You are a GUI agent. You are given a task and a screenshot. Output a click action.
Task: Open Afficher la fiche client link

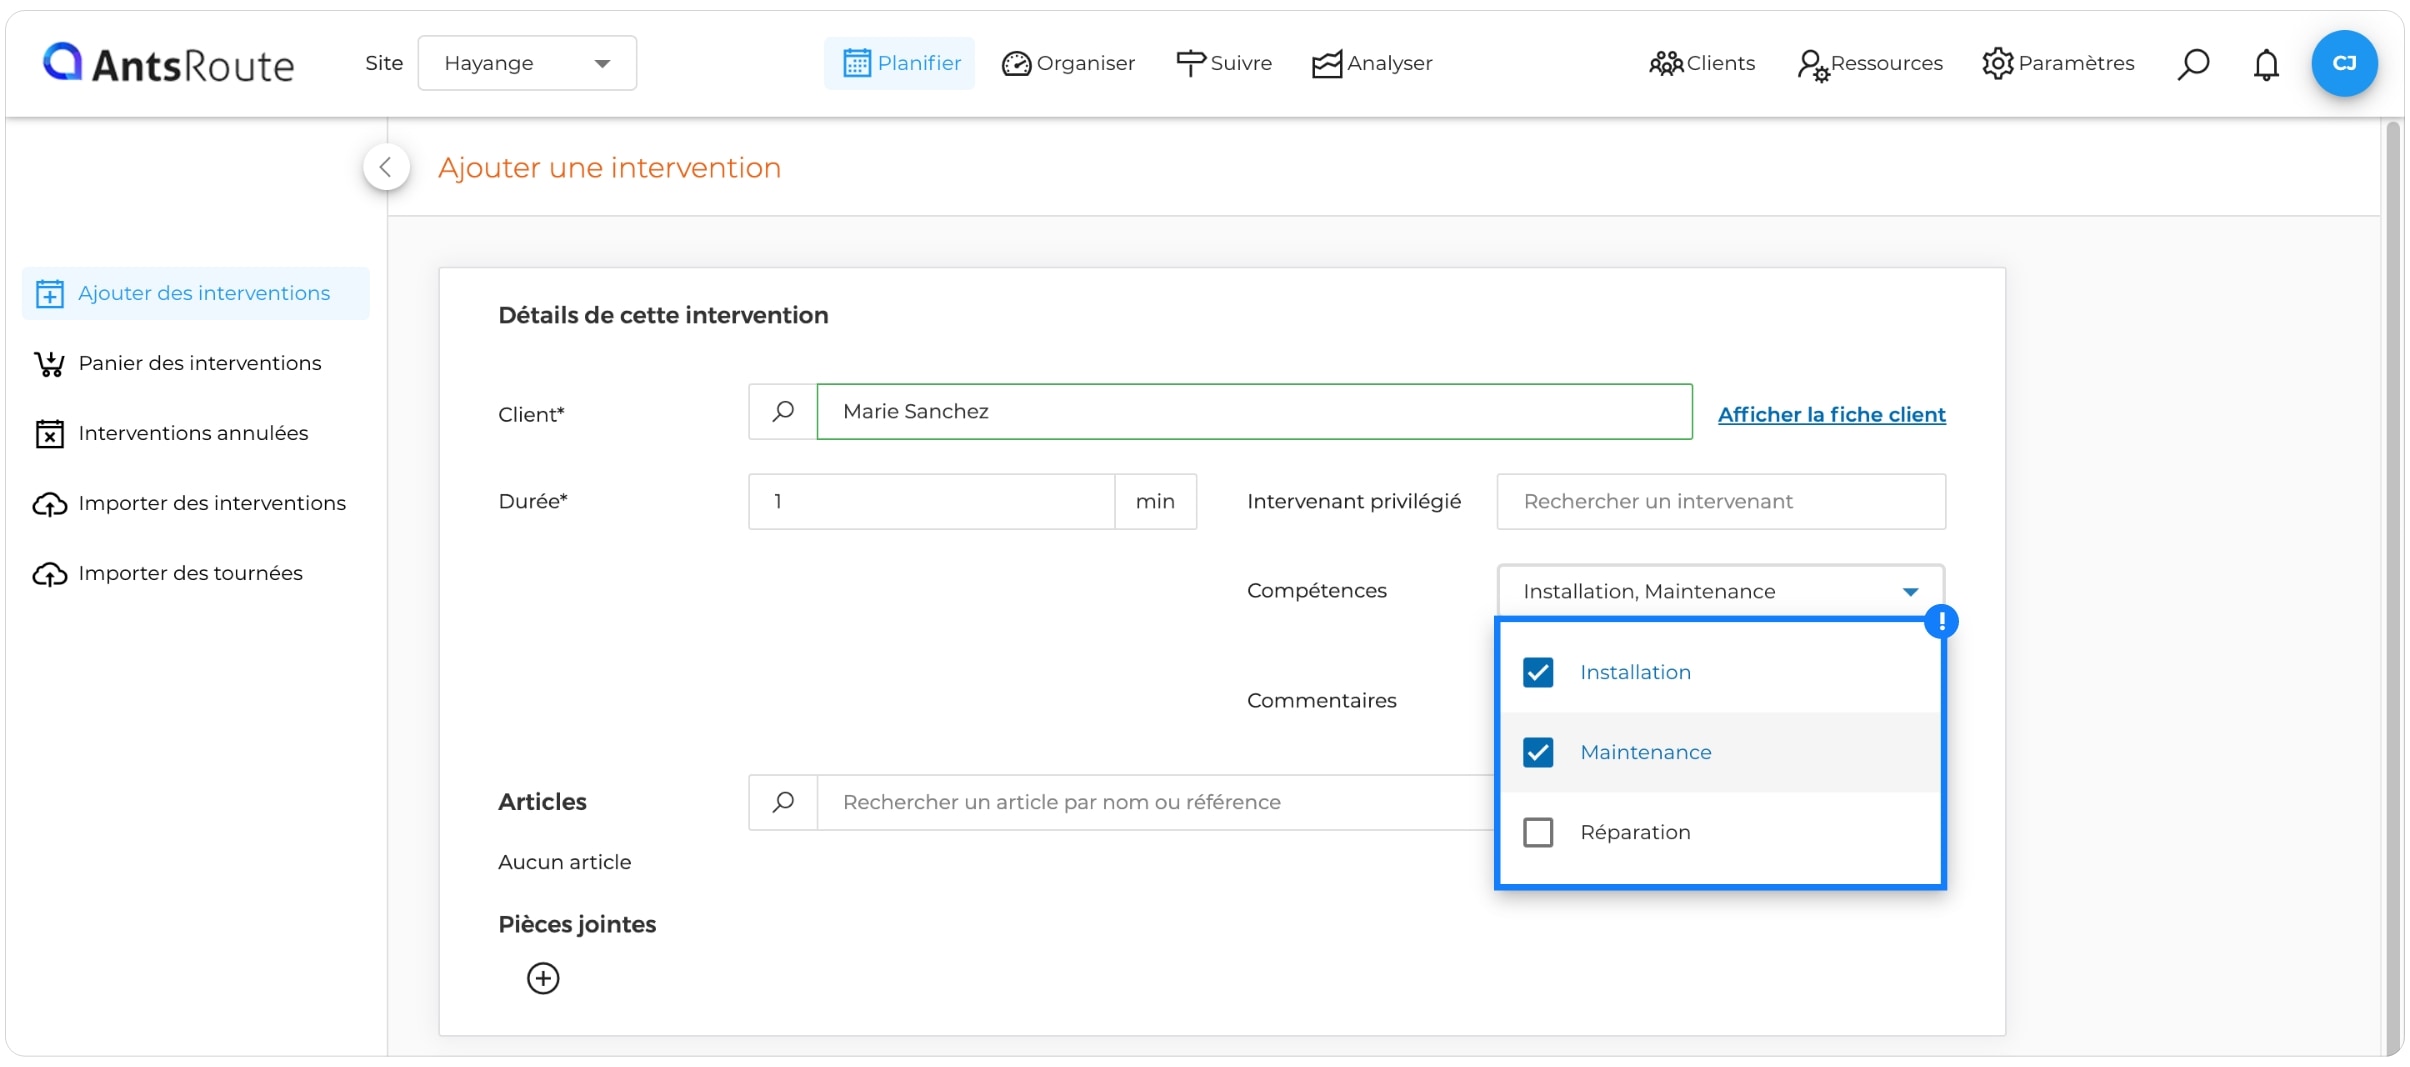coord(1831,414)
